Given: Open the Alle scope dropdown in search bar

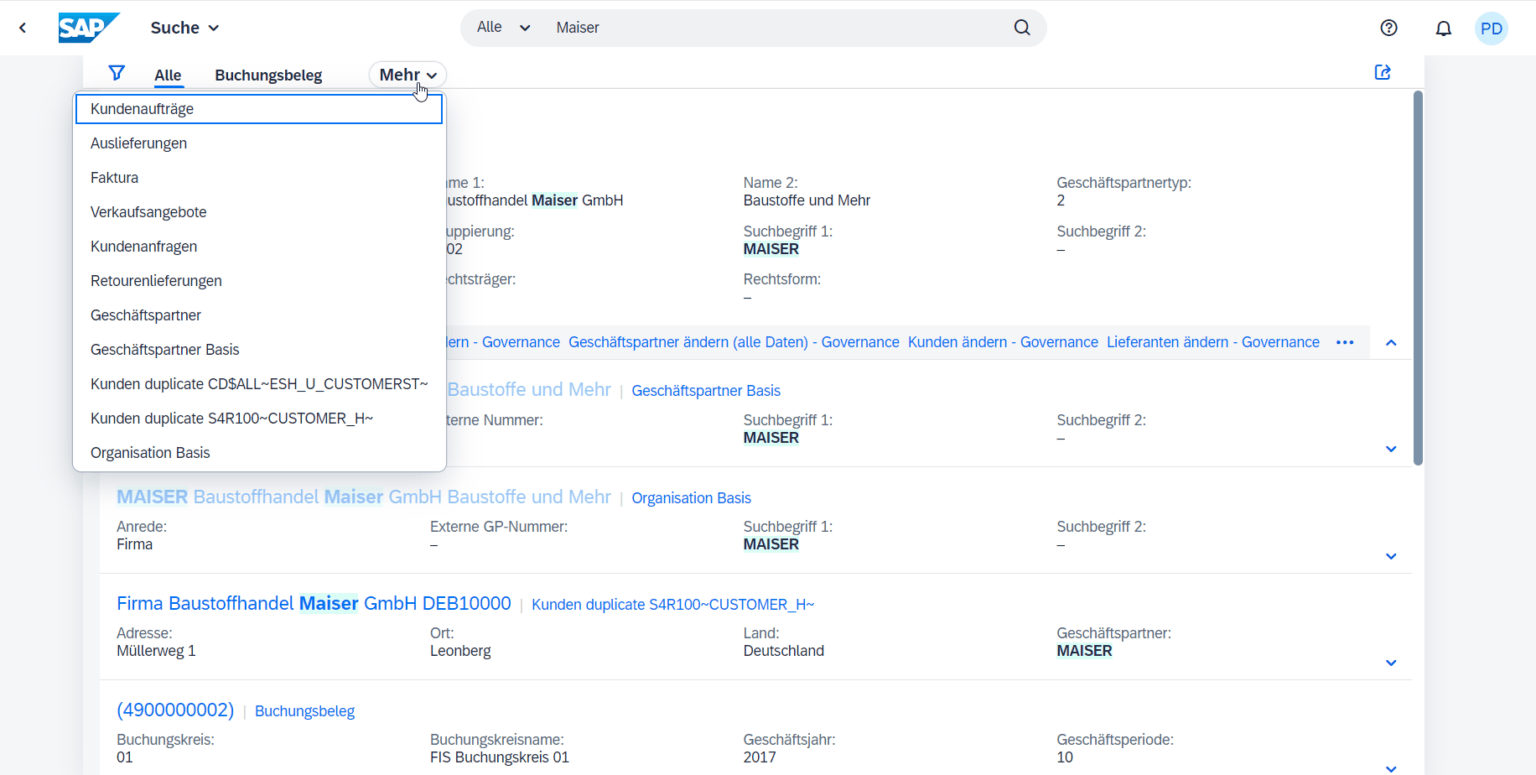Looking at the screenshot, I should (503, 27).
